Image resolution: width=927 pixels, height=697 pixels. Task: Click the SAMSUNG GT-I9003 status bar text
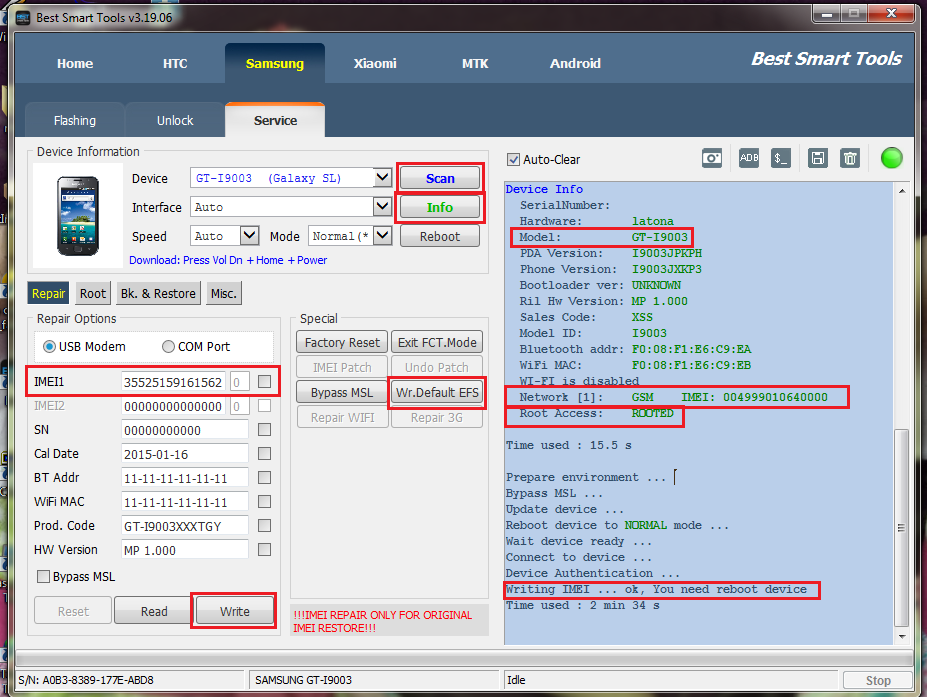[x=303, y=680]
